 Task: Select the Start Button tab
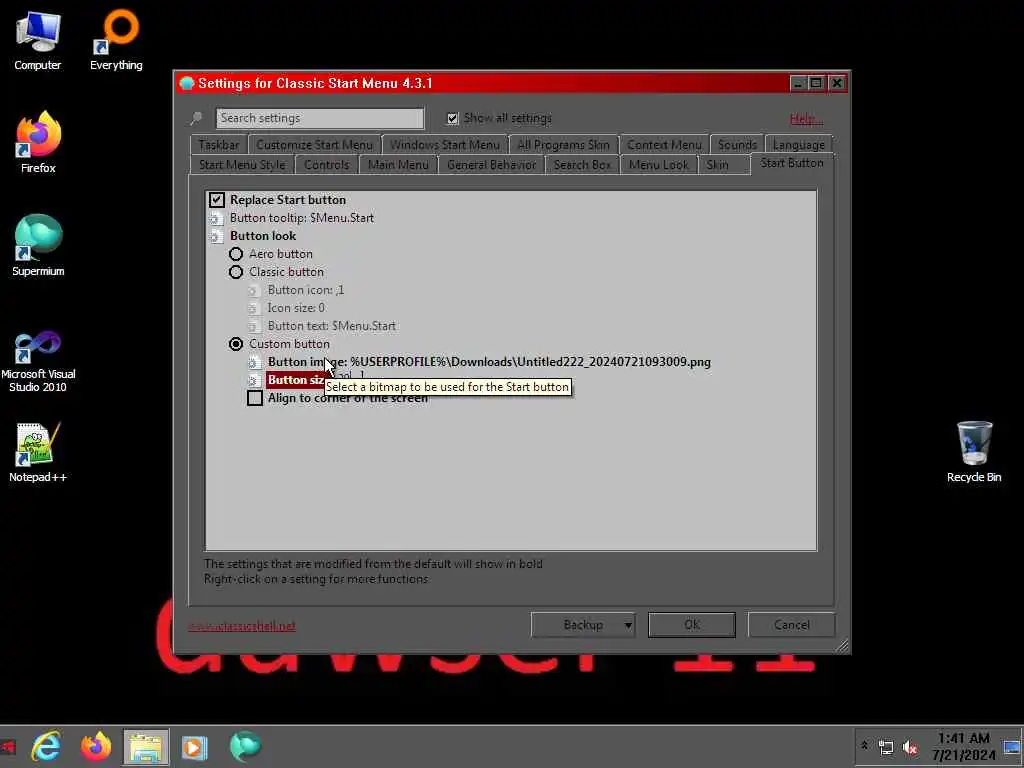tap(792, 163)
